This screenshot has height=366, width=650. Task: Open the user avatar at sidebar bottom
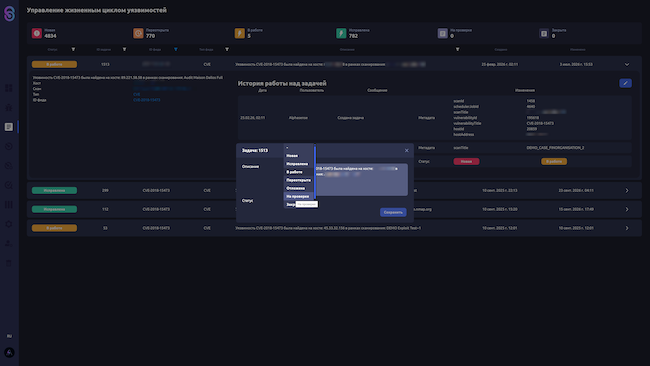(9, 353)
